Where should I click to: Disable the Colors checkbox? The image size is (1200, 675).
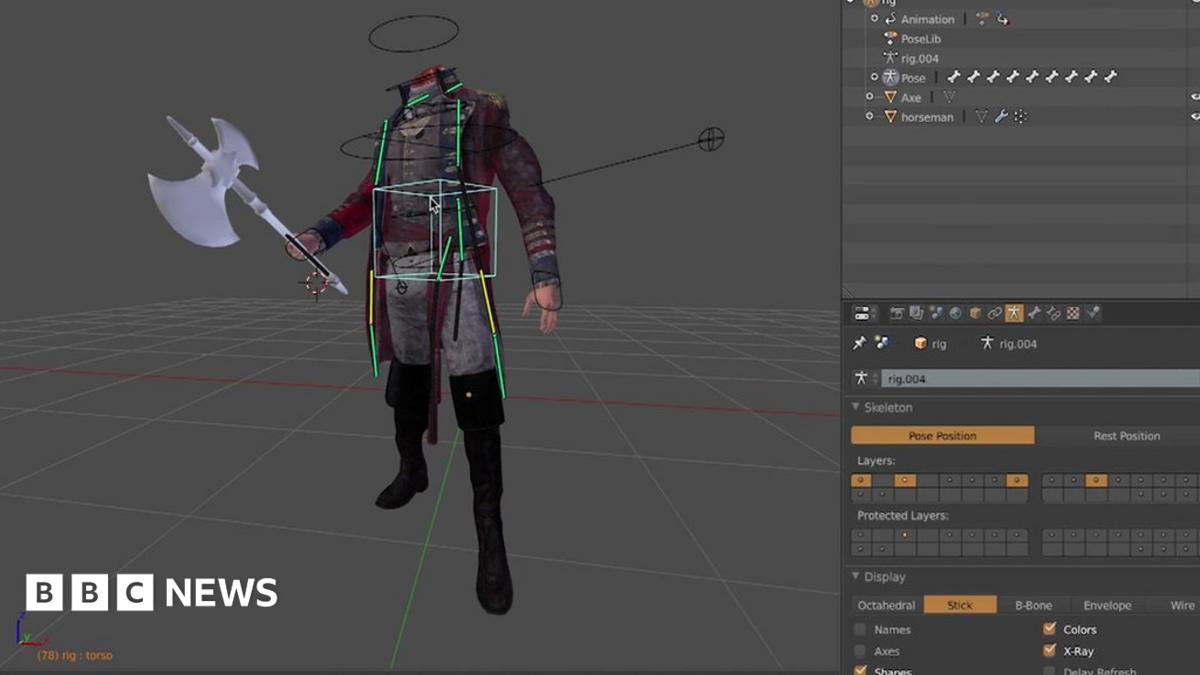[x=1049, y=629]
